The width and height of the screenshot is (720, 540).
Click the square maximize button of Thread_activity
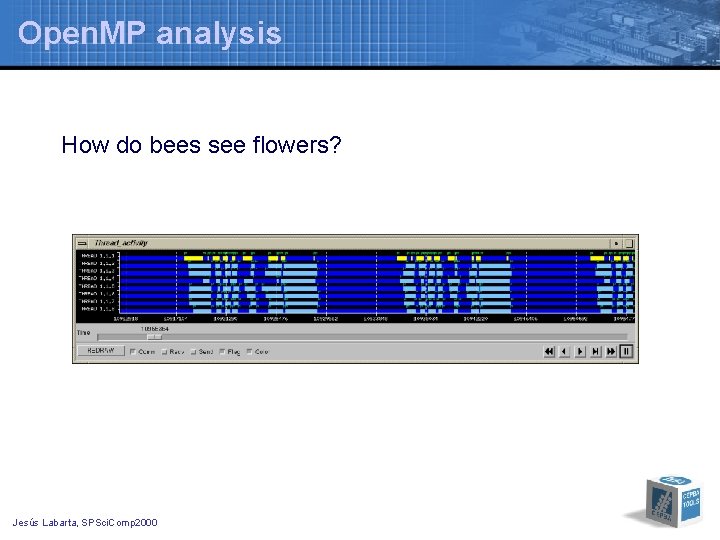click(629, 243)
